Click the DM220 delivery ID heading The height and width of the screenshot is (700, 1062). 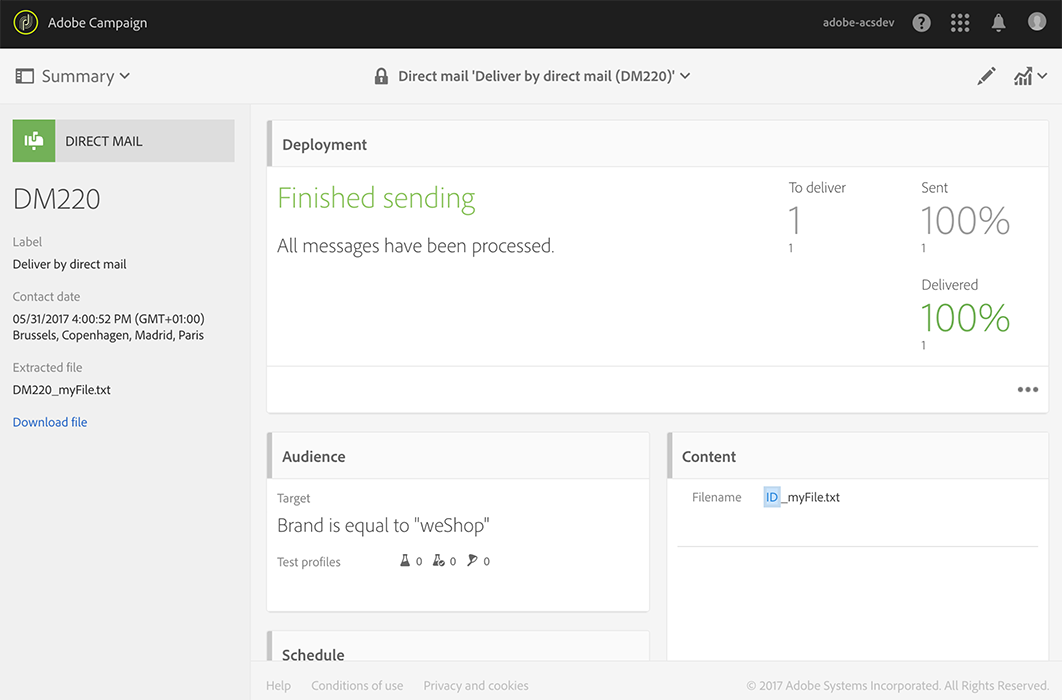[x=57, y=199]
